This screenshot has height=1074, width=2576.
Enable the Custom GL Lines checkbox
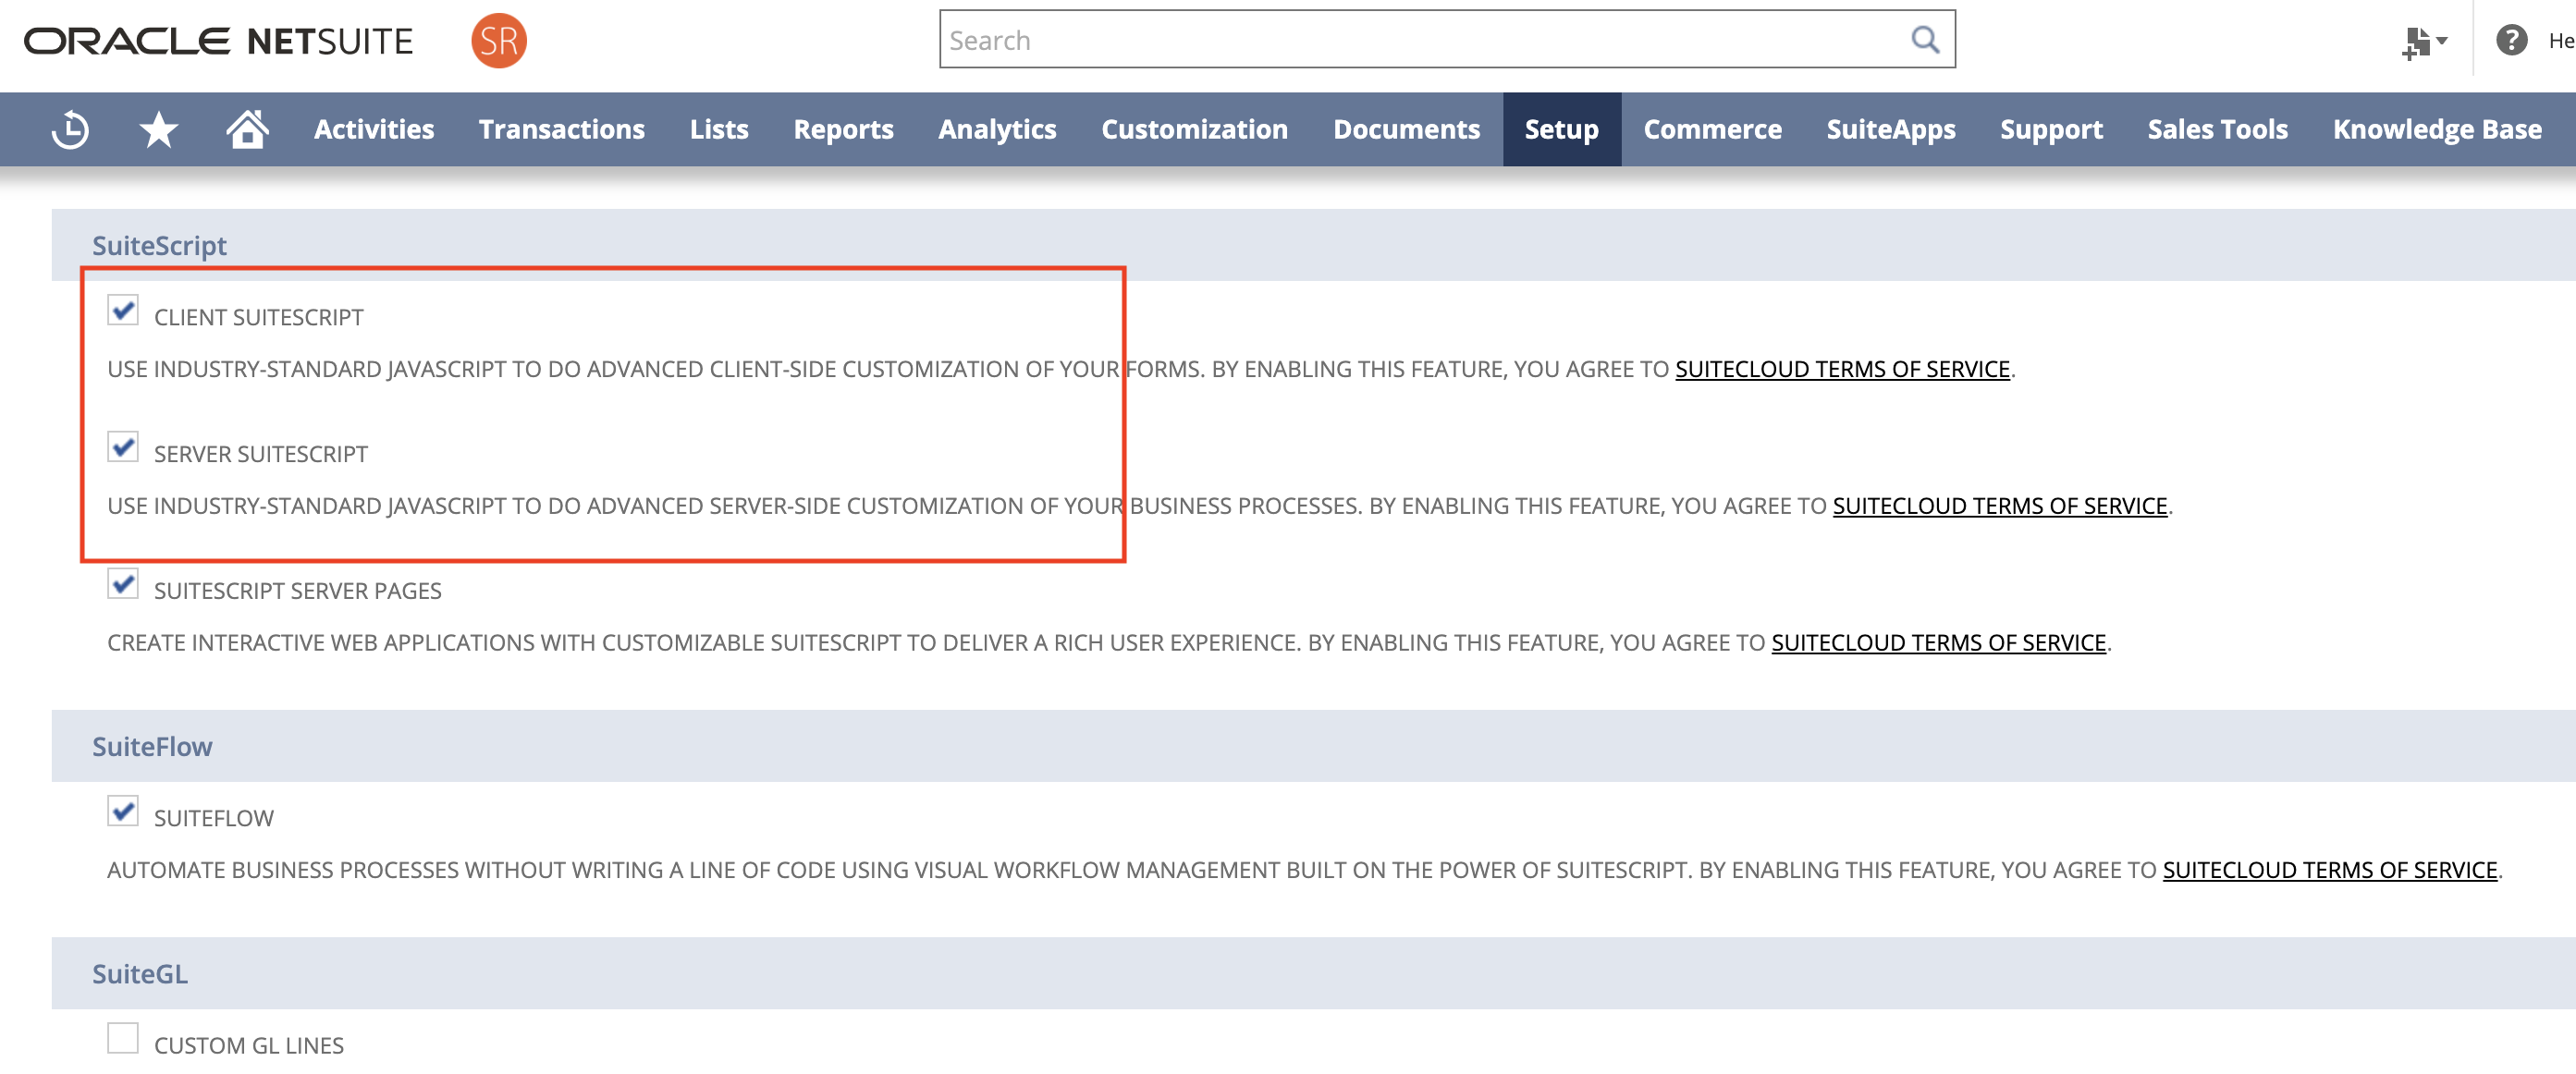coord(123,1038)
